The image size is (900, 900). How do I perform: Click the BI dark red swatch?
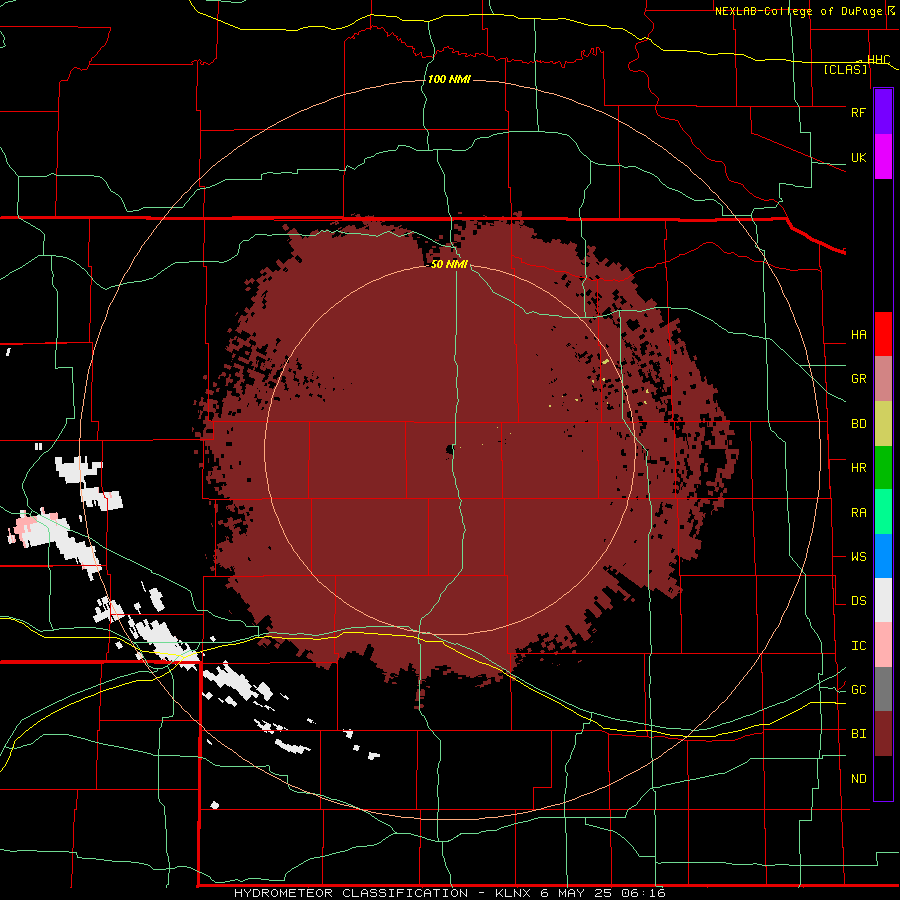tap(883, 734)
